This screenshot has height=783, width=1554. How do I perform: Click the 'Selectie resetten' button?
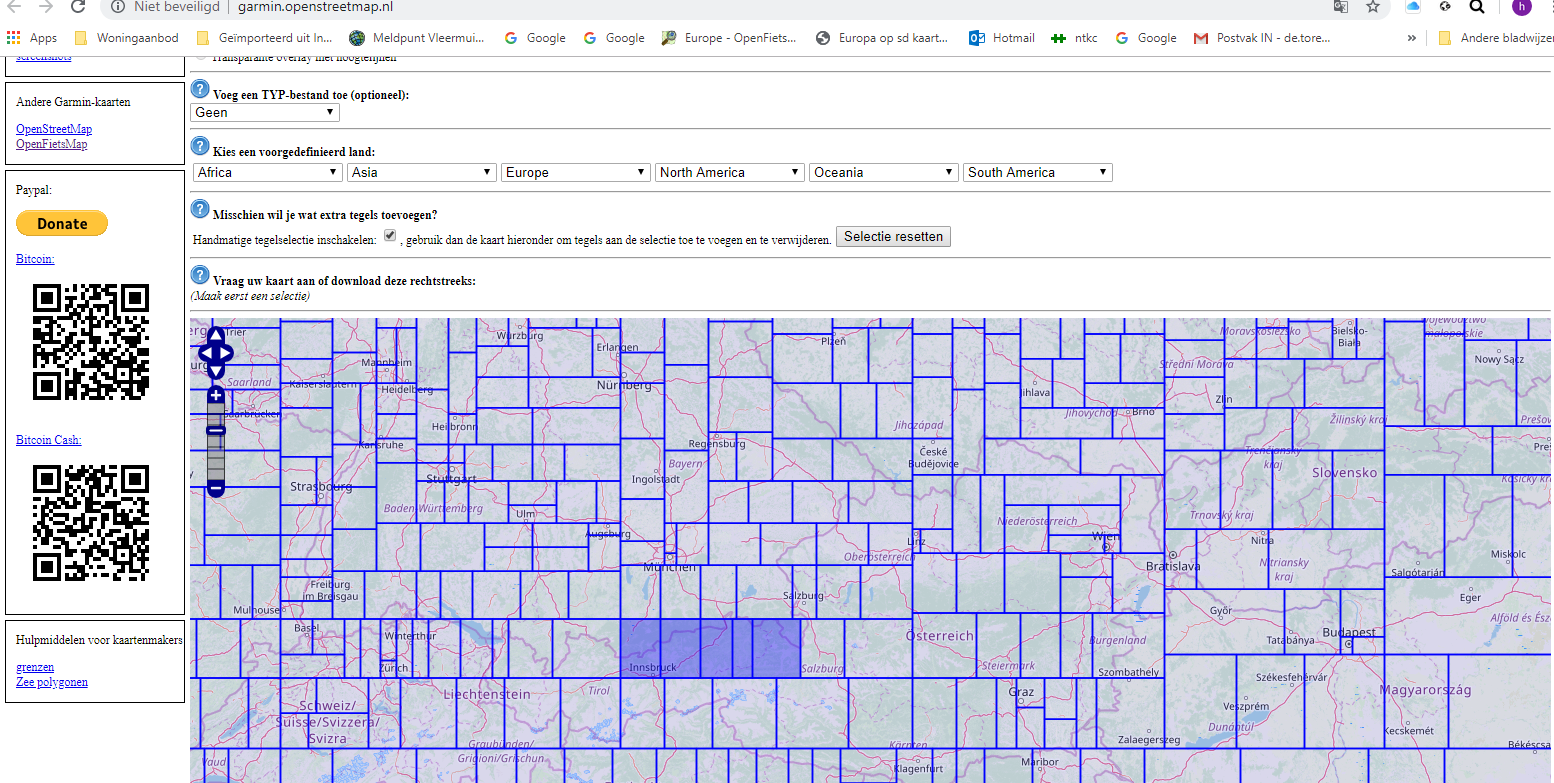[893, 237]
